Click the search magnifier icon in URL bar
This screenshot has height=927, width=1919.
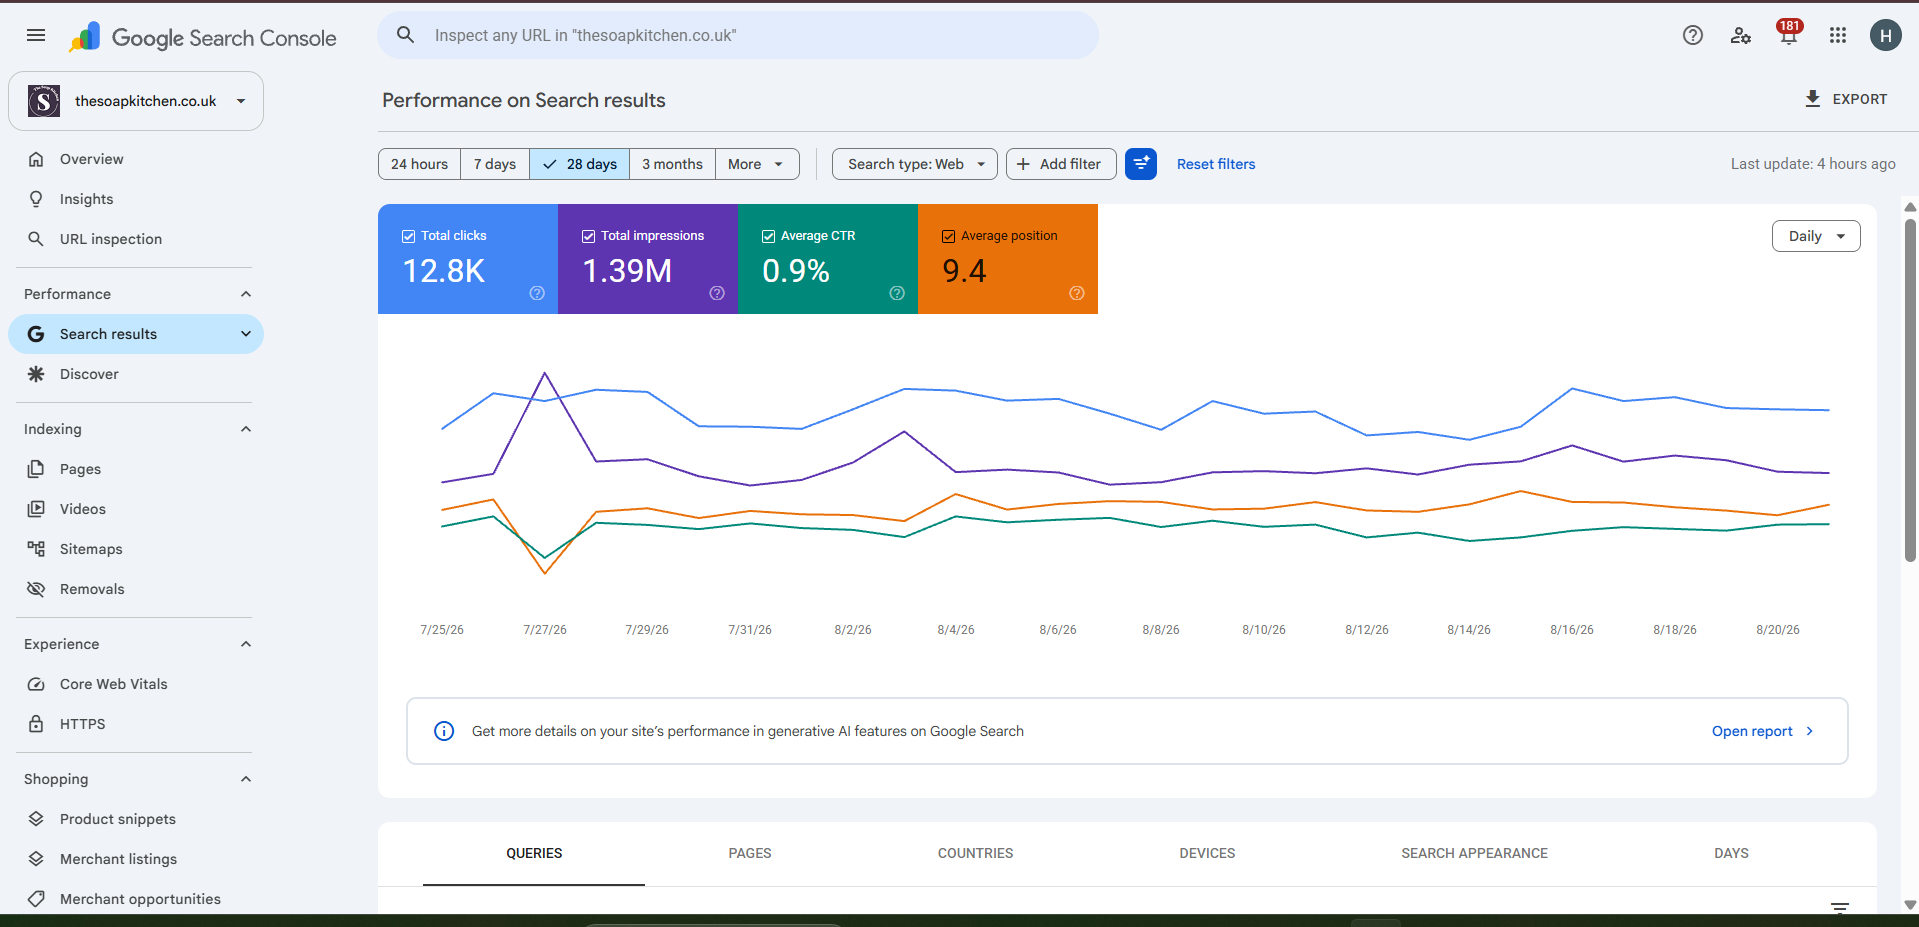(405, 35)
